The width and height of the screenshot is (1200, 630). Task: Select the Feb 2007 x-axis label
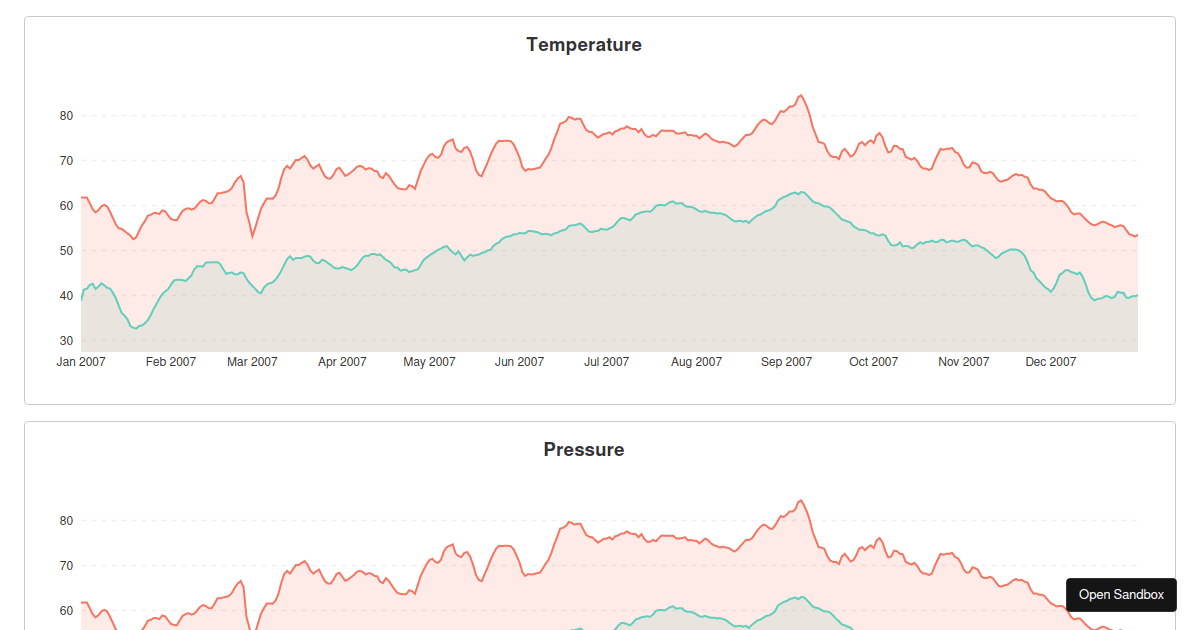point(171,362)
